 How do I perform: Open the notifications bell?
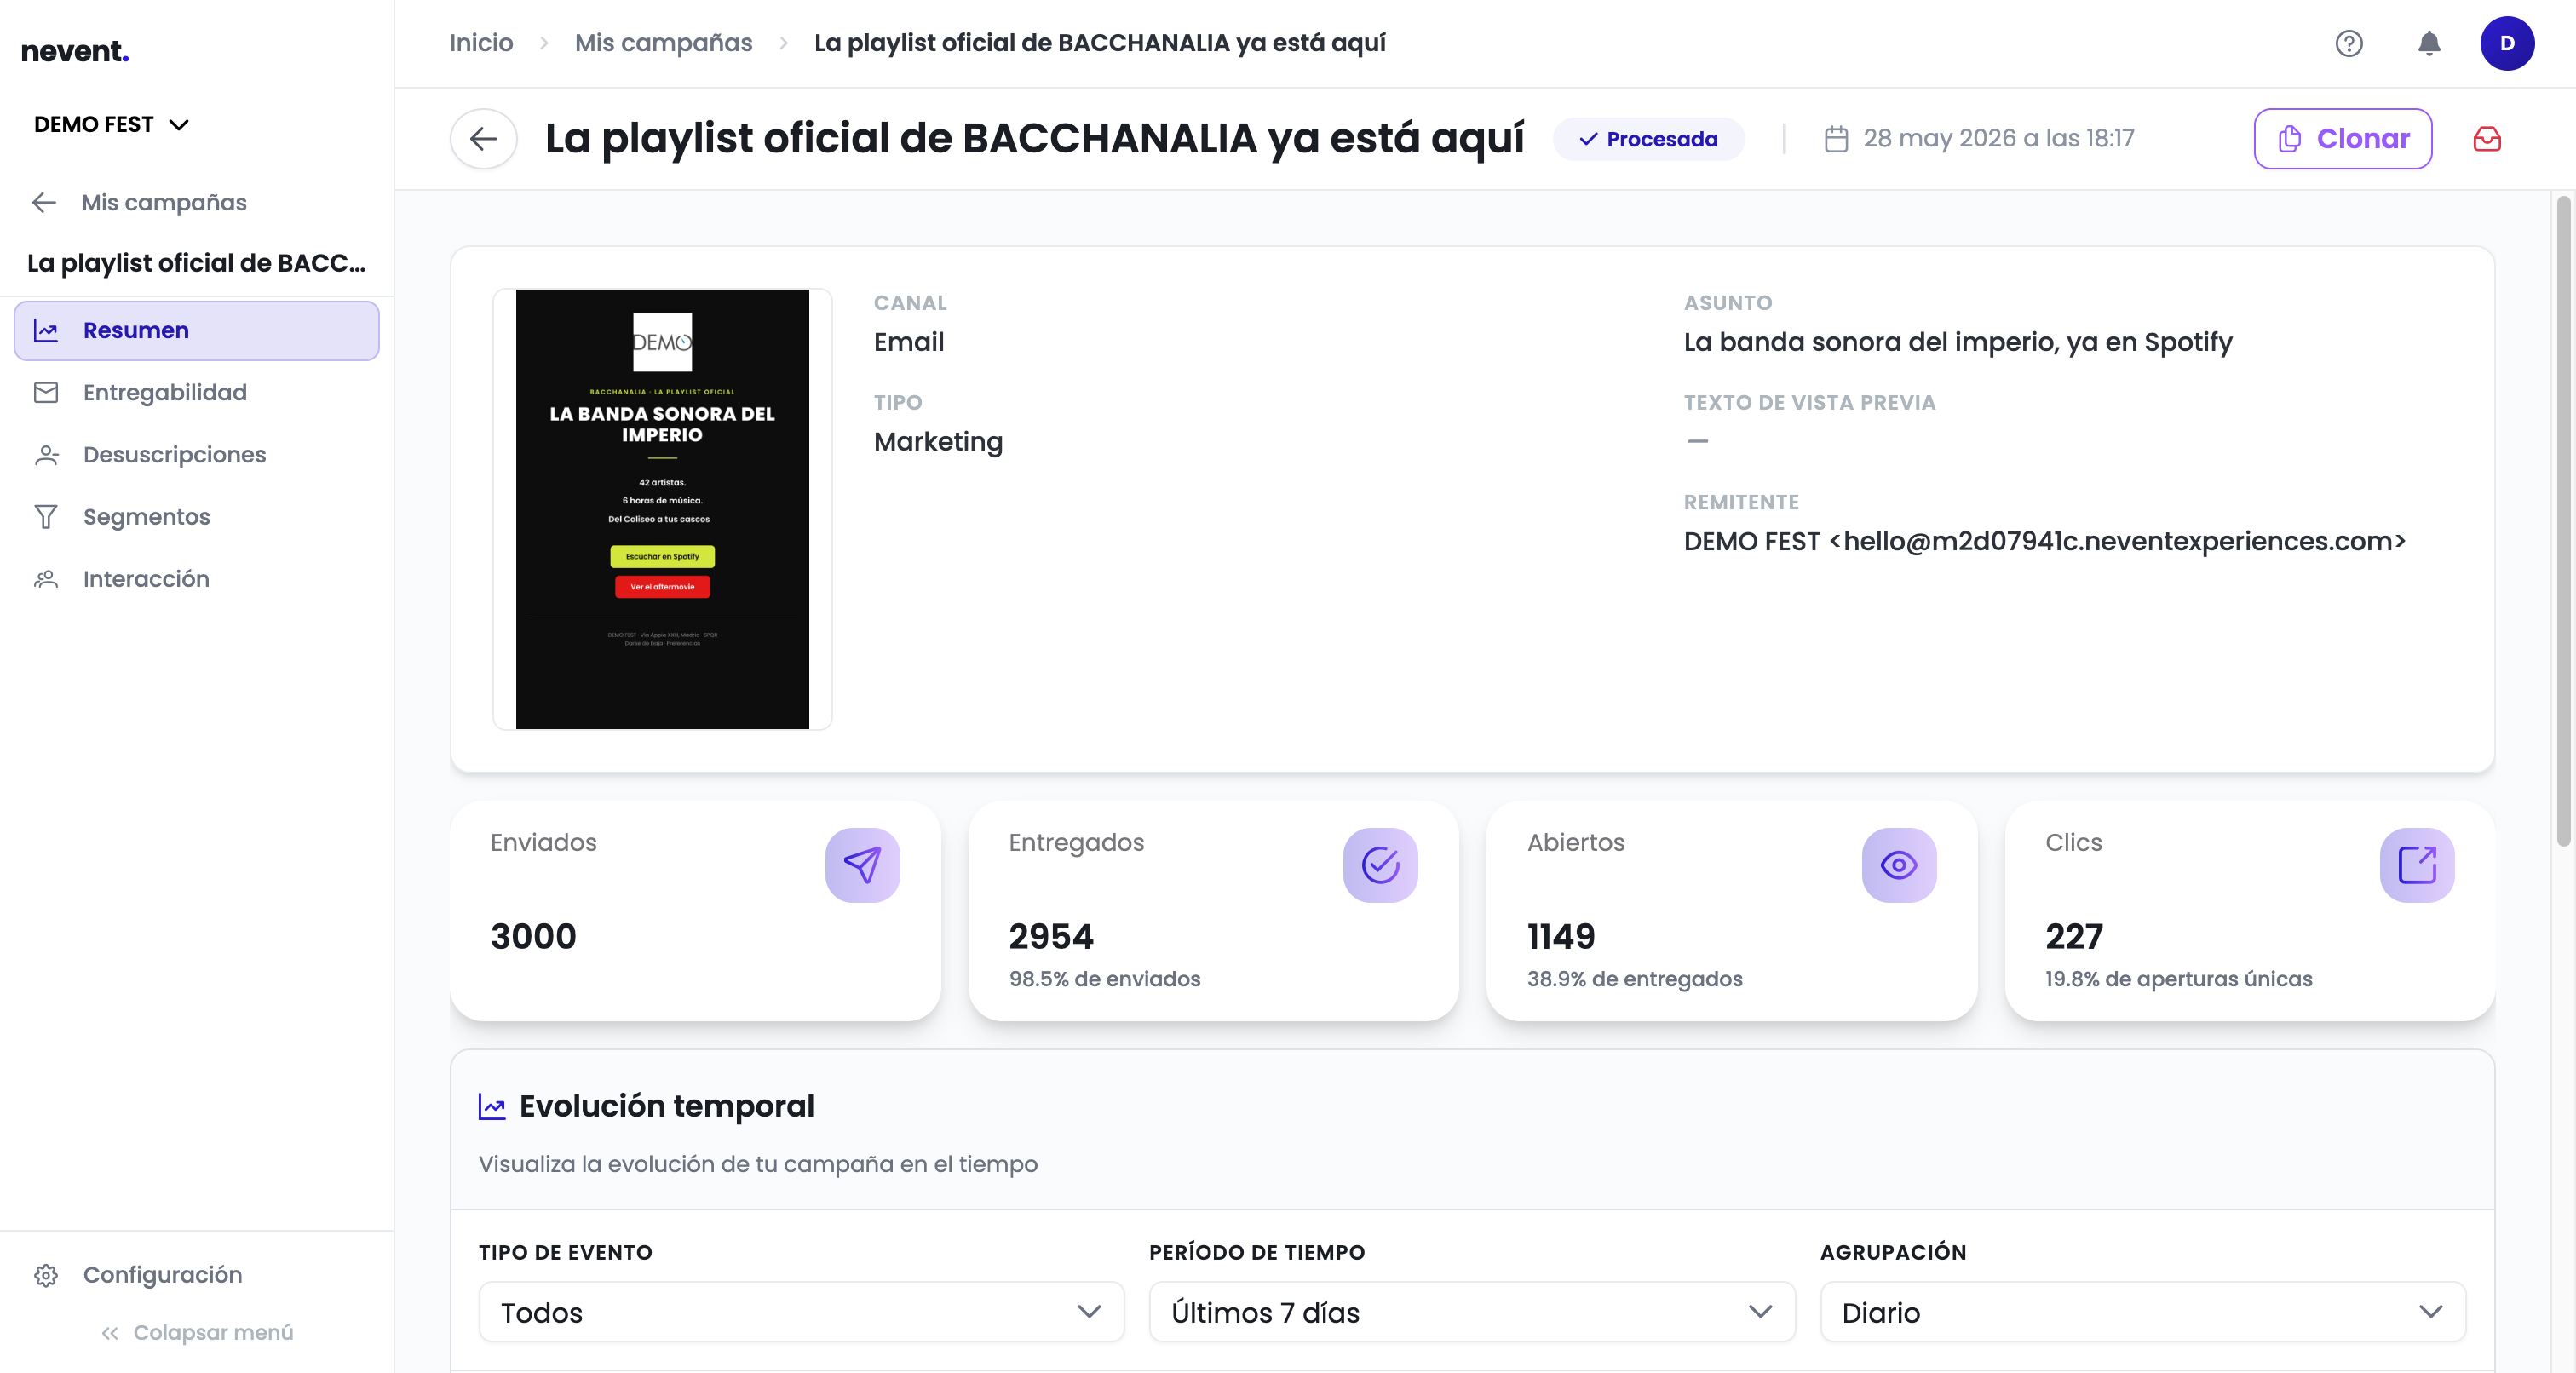tap(2429, 43)
